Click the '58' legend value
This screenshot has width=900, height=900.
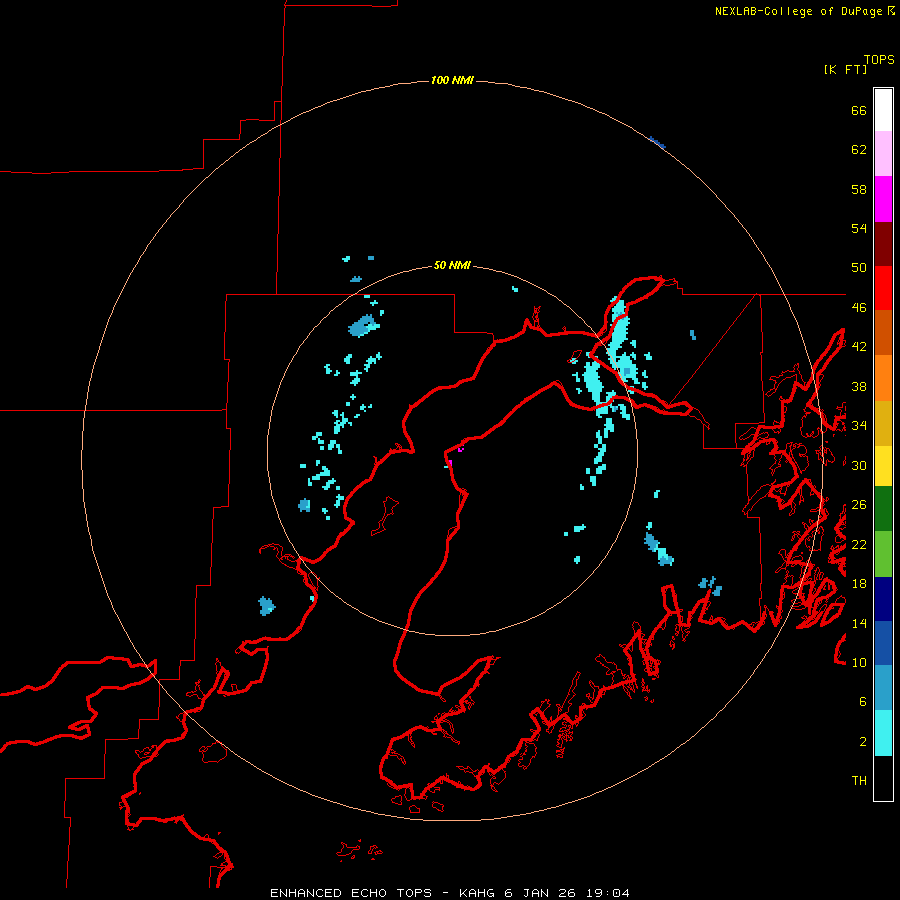tap(859, 189)
